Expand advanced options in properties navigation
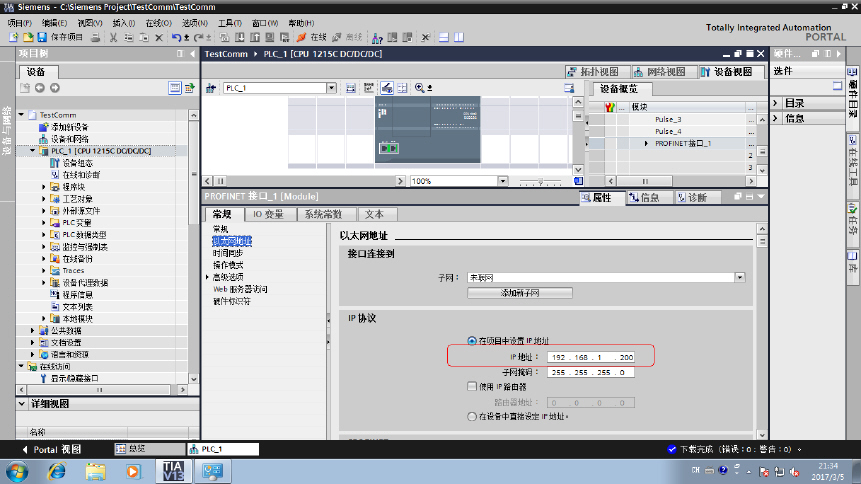The image size is (861, 484). 207,277
